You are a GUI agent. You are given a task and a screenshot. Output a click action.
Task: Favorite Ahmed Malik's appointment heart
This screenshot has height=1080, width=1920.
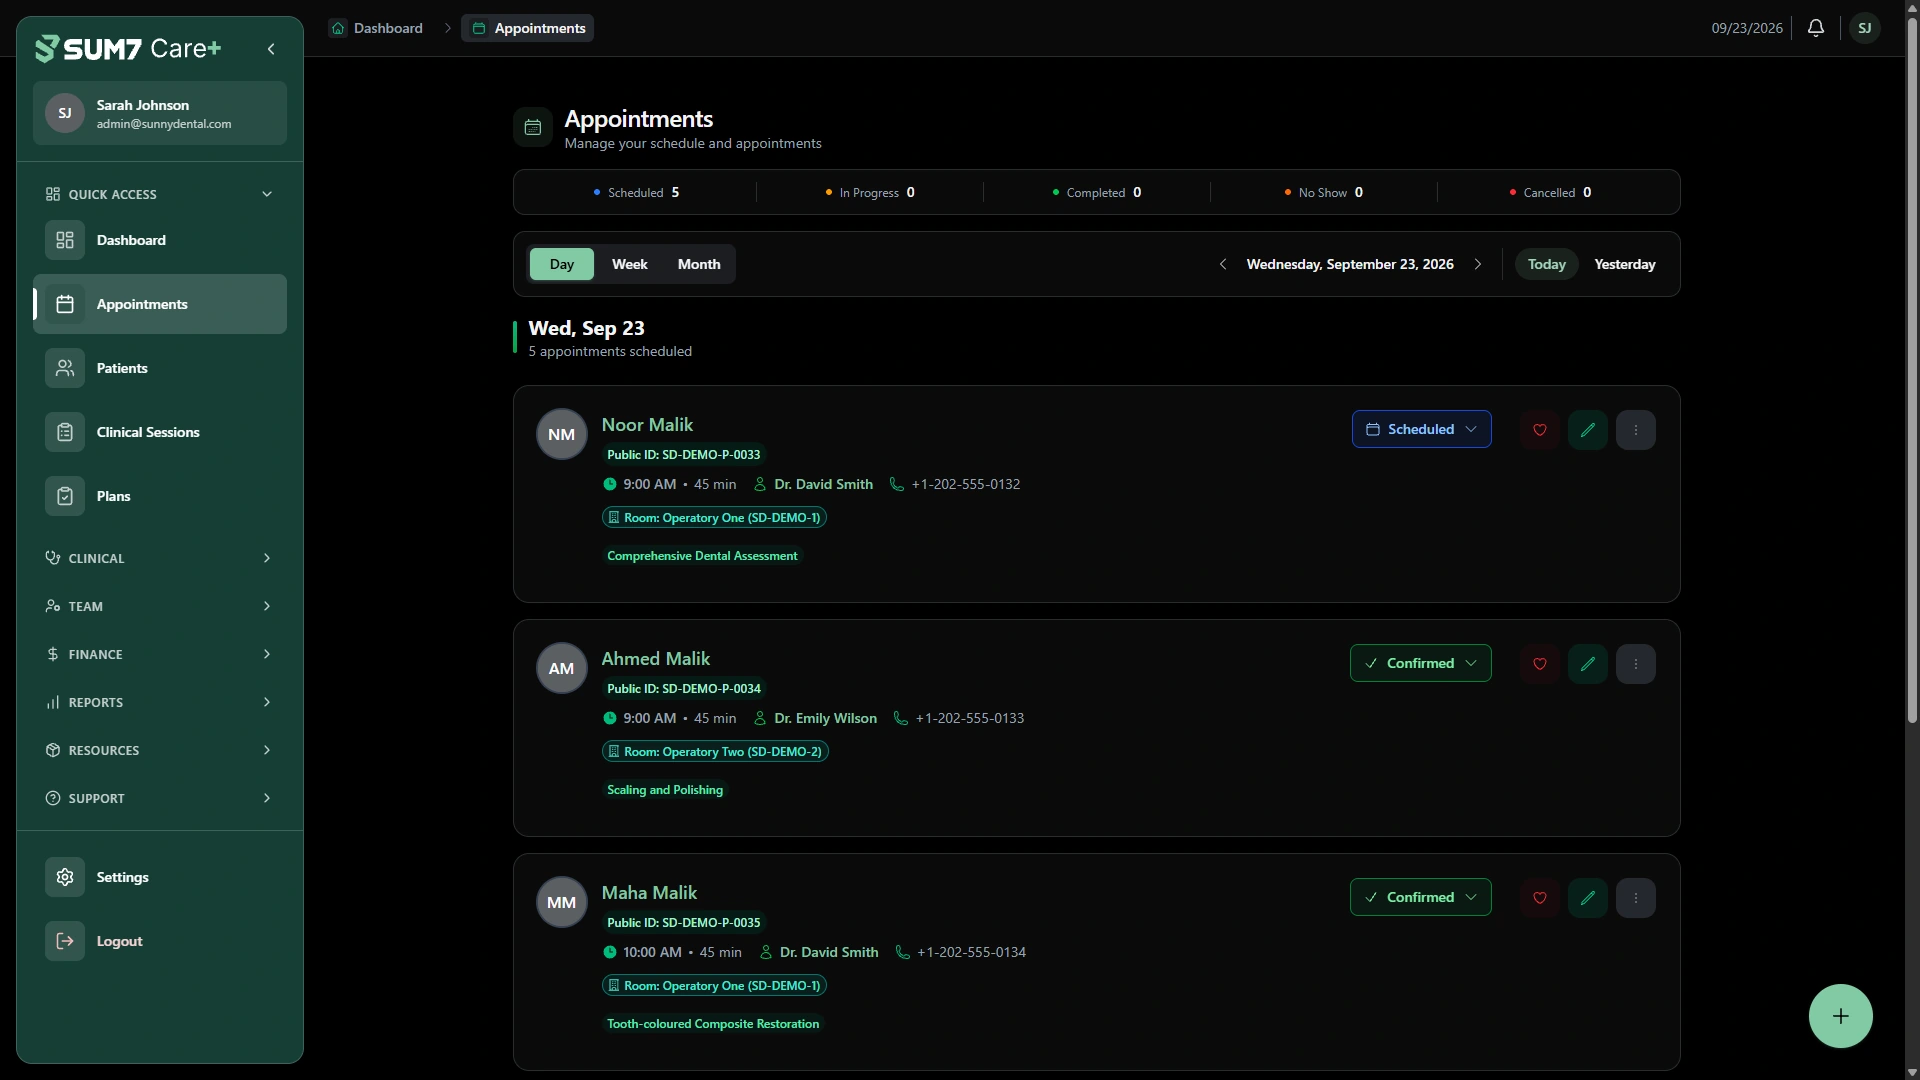click(x=1540, y=664)
